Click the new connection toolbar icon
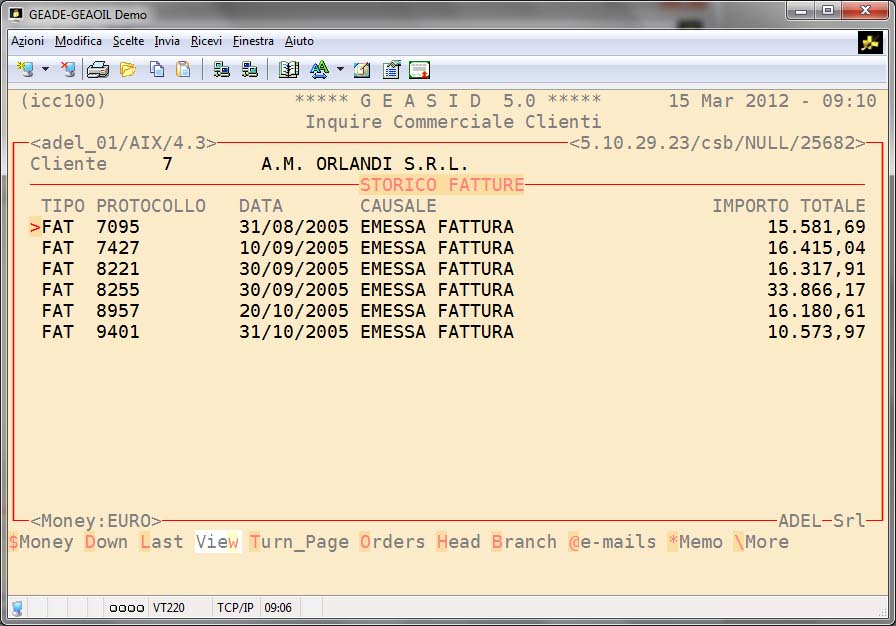896x626 pixels. tap(25, 69)
